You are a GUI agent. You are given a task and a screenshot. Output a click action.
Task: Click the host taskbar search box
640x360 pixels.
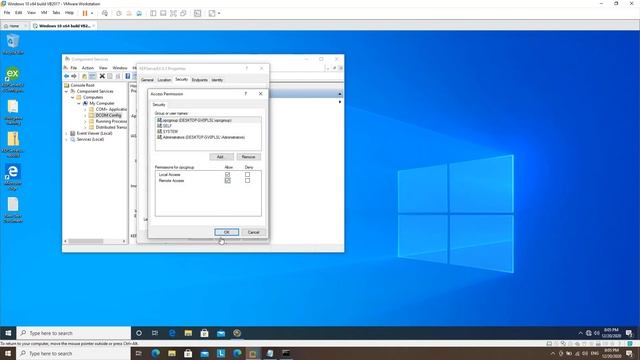coord(74,353)
